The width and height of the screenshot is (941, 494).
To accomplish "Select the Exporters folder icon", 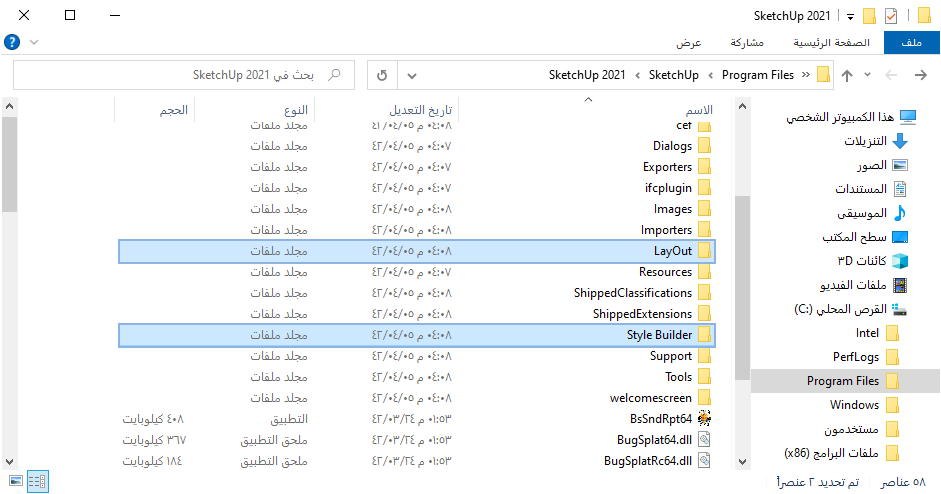I will tap(705, 167).
